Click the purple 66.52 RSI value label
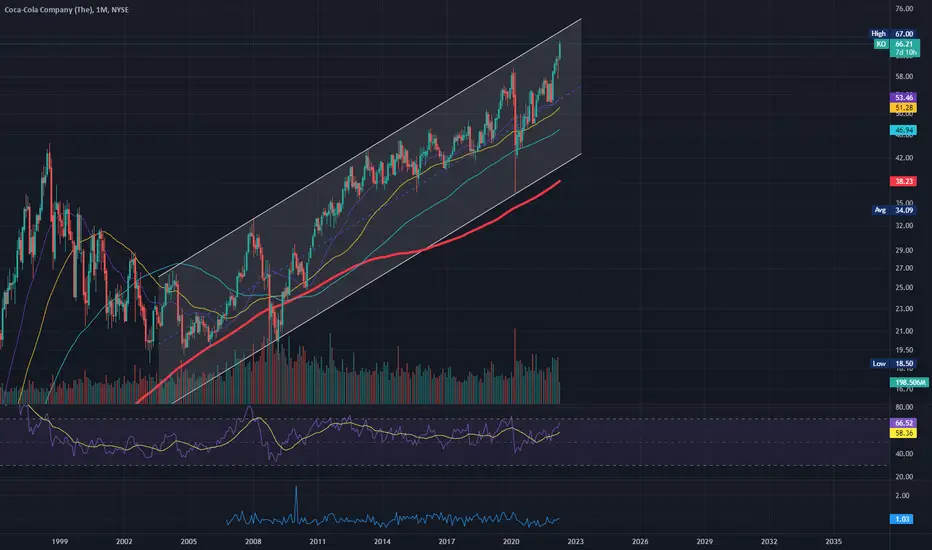The image size is (932, 550). (903, 423)
